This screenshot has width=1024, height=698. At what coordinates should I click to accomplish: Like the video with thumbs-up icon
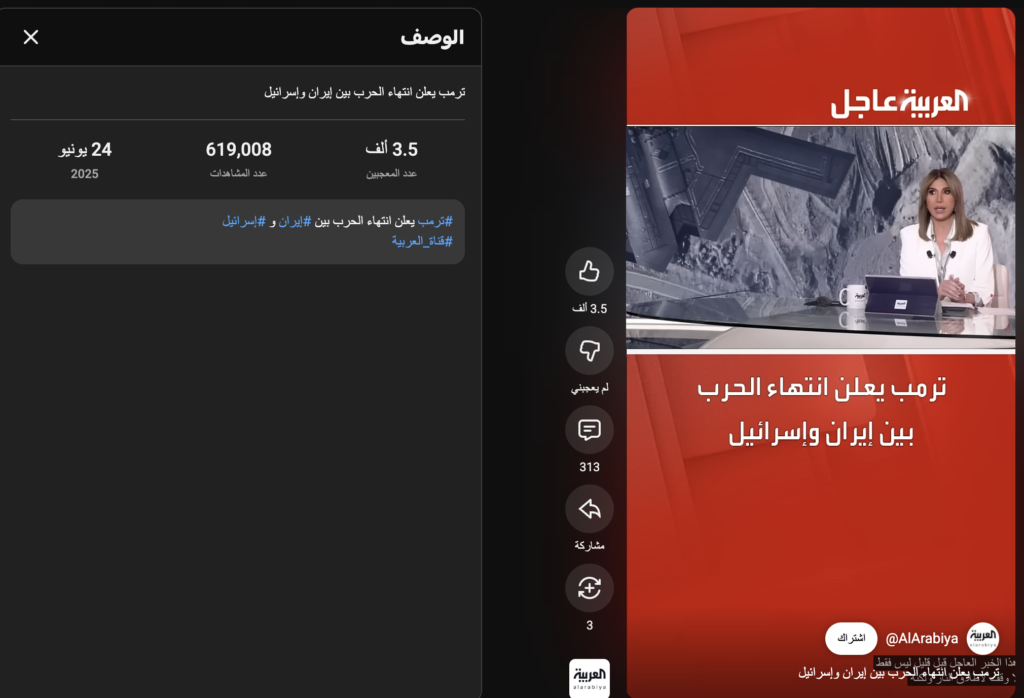pos(589,271)
